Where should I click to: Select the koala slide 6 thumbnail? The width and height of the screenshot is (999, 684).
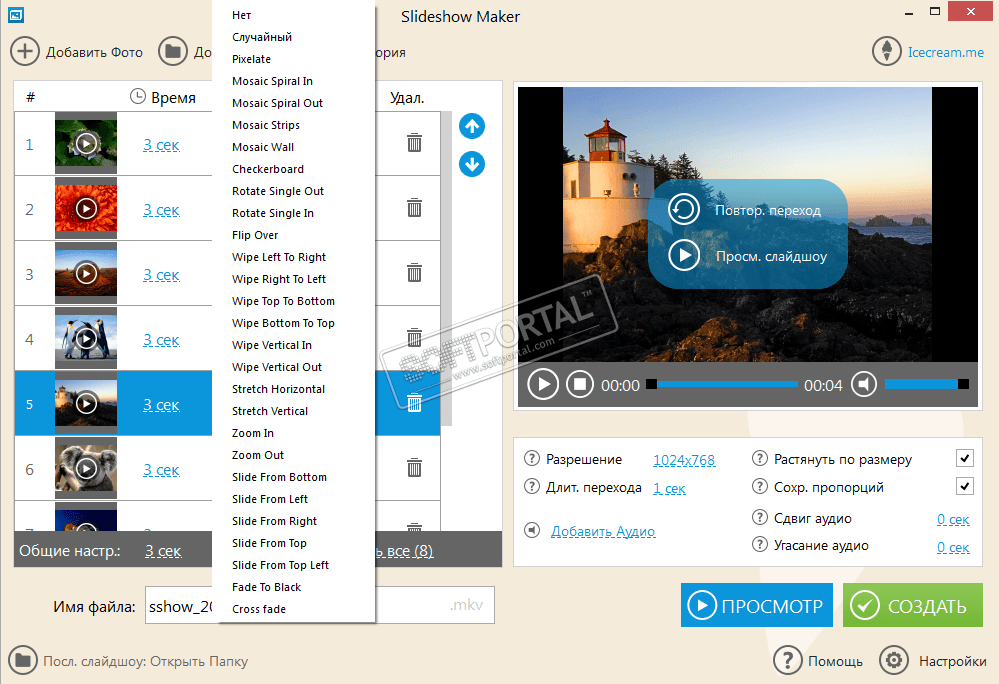point(86,468)
